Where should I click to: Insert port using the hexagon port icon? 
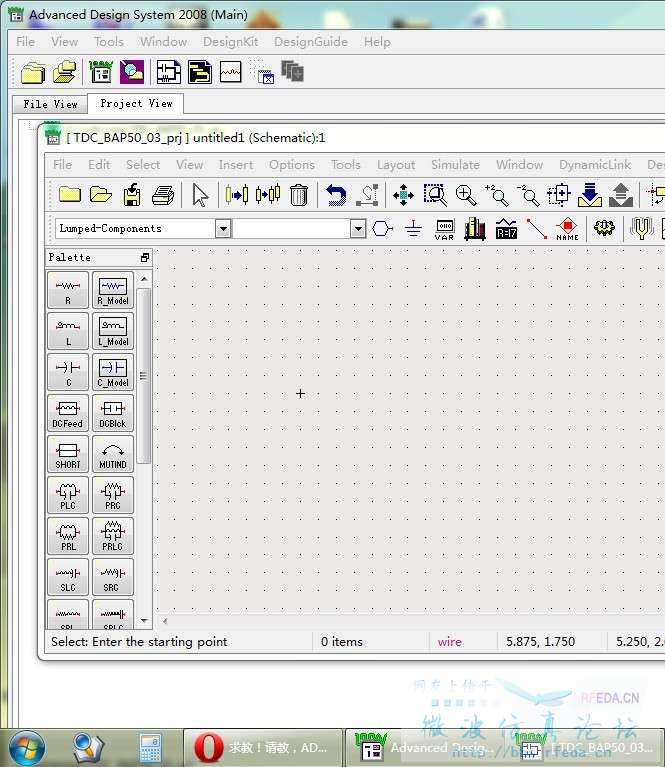point(382,228)
